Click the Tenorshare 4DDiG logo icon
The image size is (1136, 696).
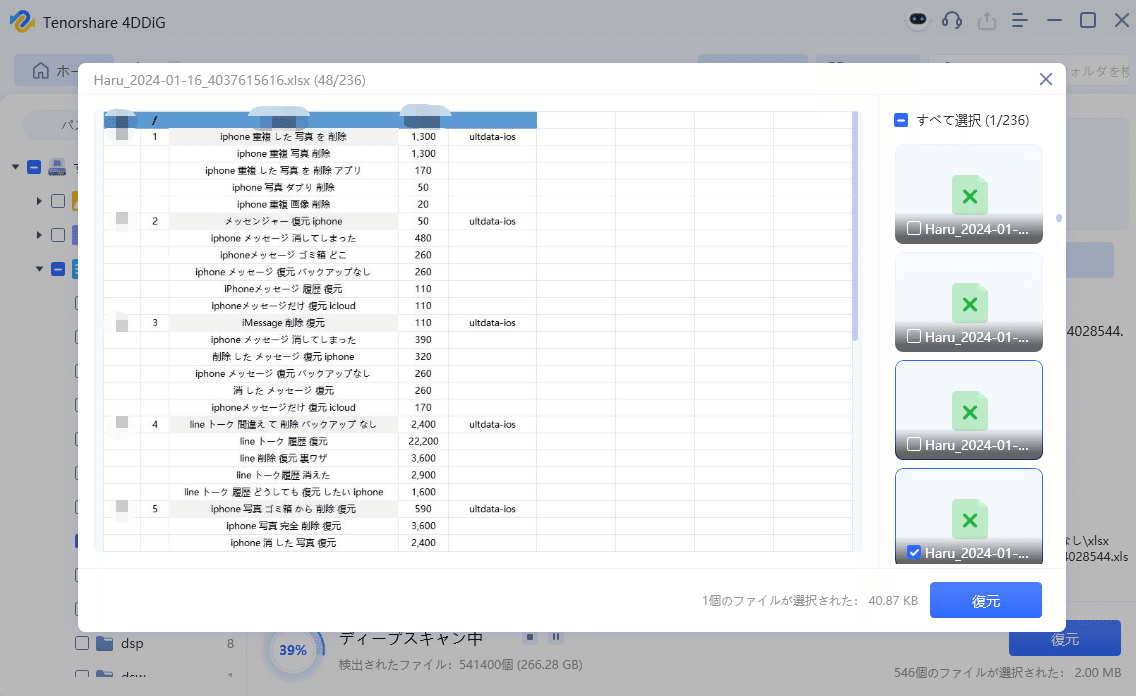click(22, 21)
